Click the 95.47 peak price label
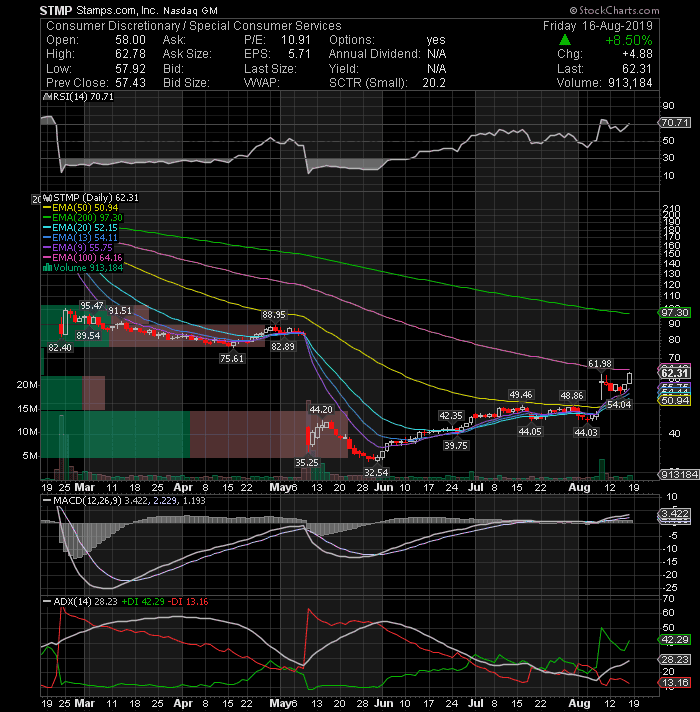Viewport: 700px width, 712px height. click(92, 306)
